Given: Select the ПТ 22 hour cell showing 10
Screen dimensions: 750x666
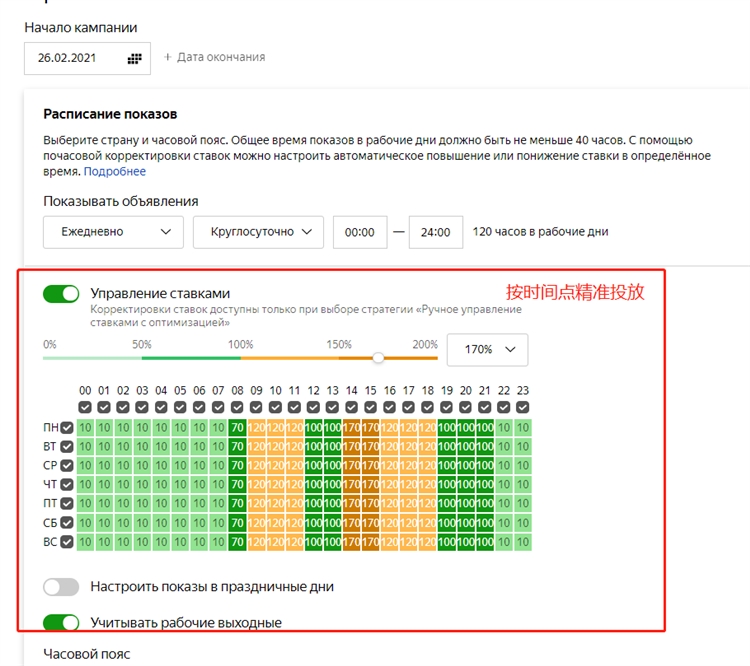Looking at the screenshot, I should tap(504, 503).
